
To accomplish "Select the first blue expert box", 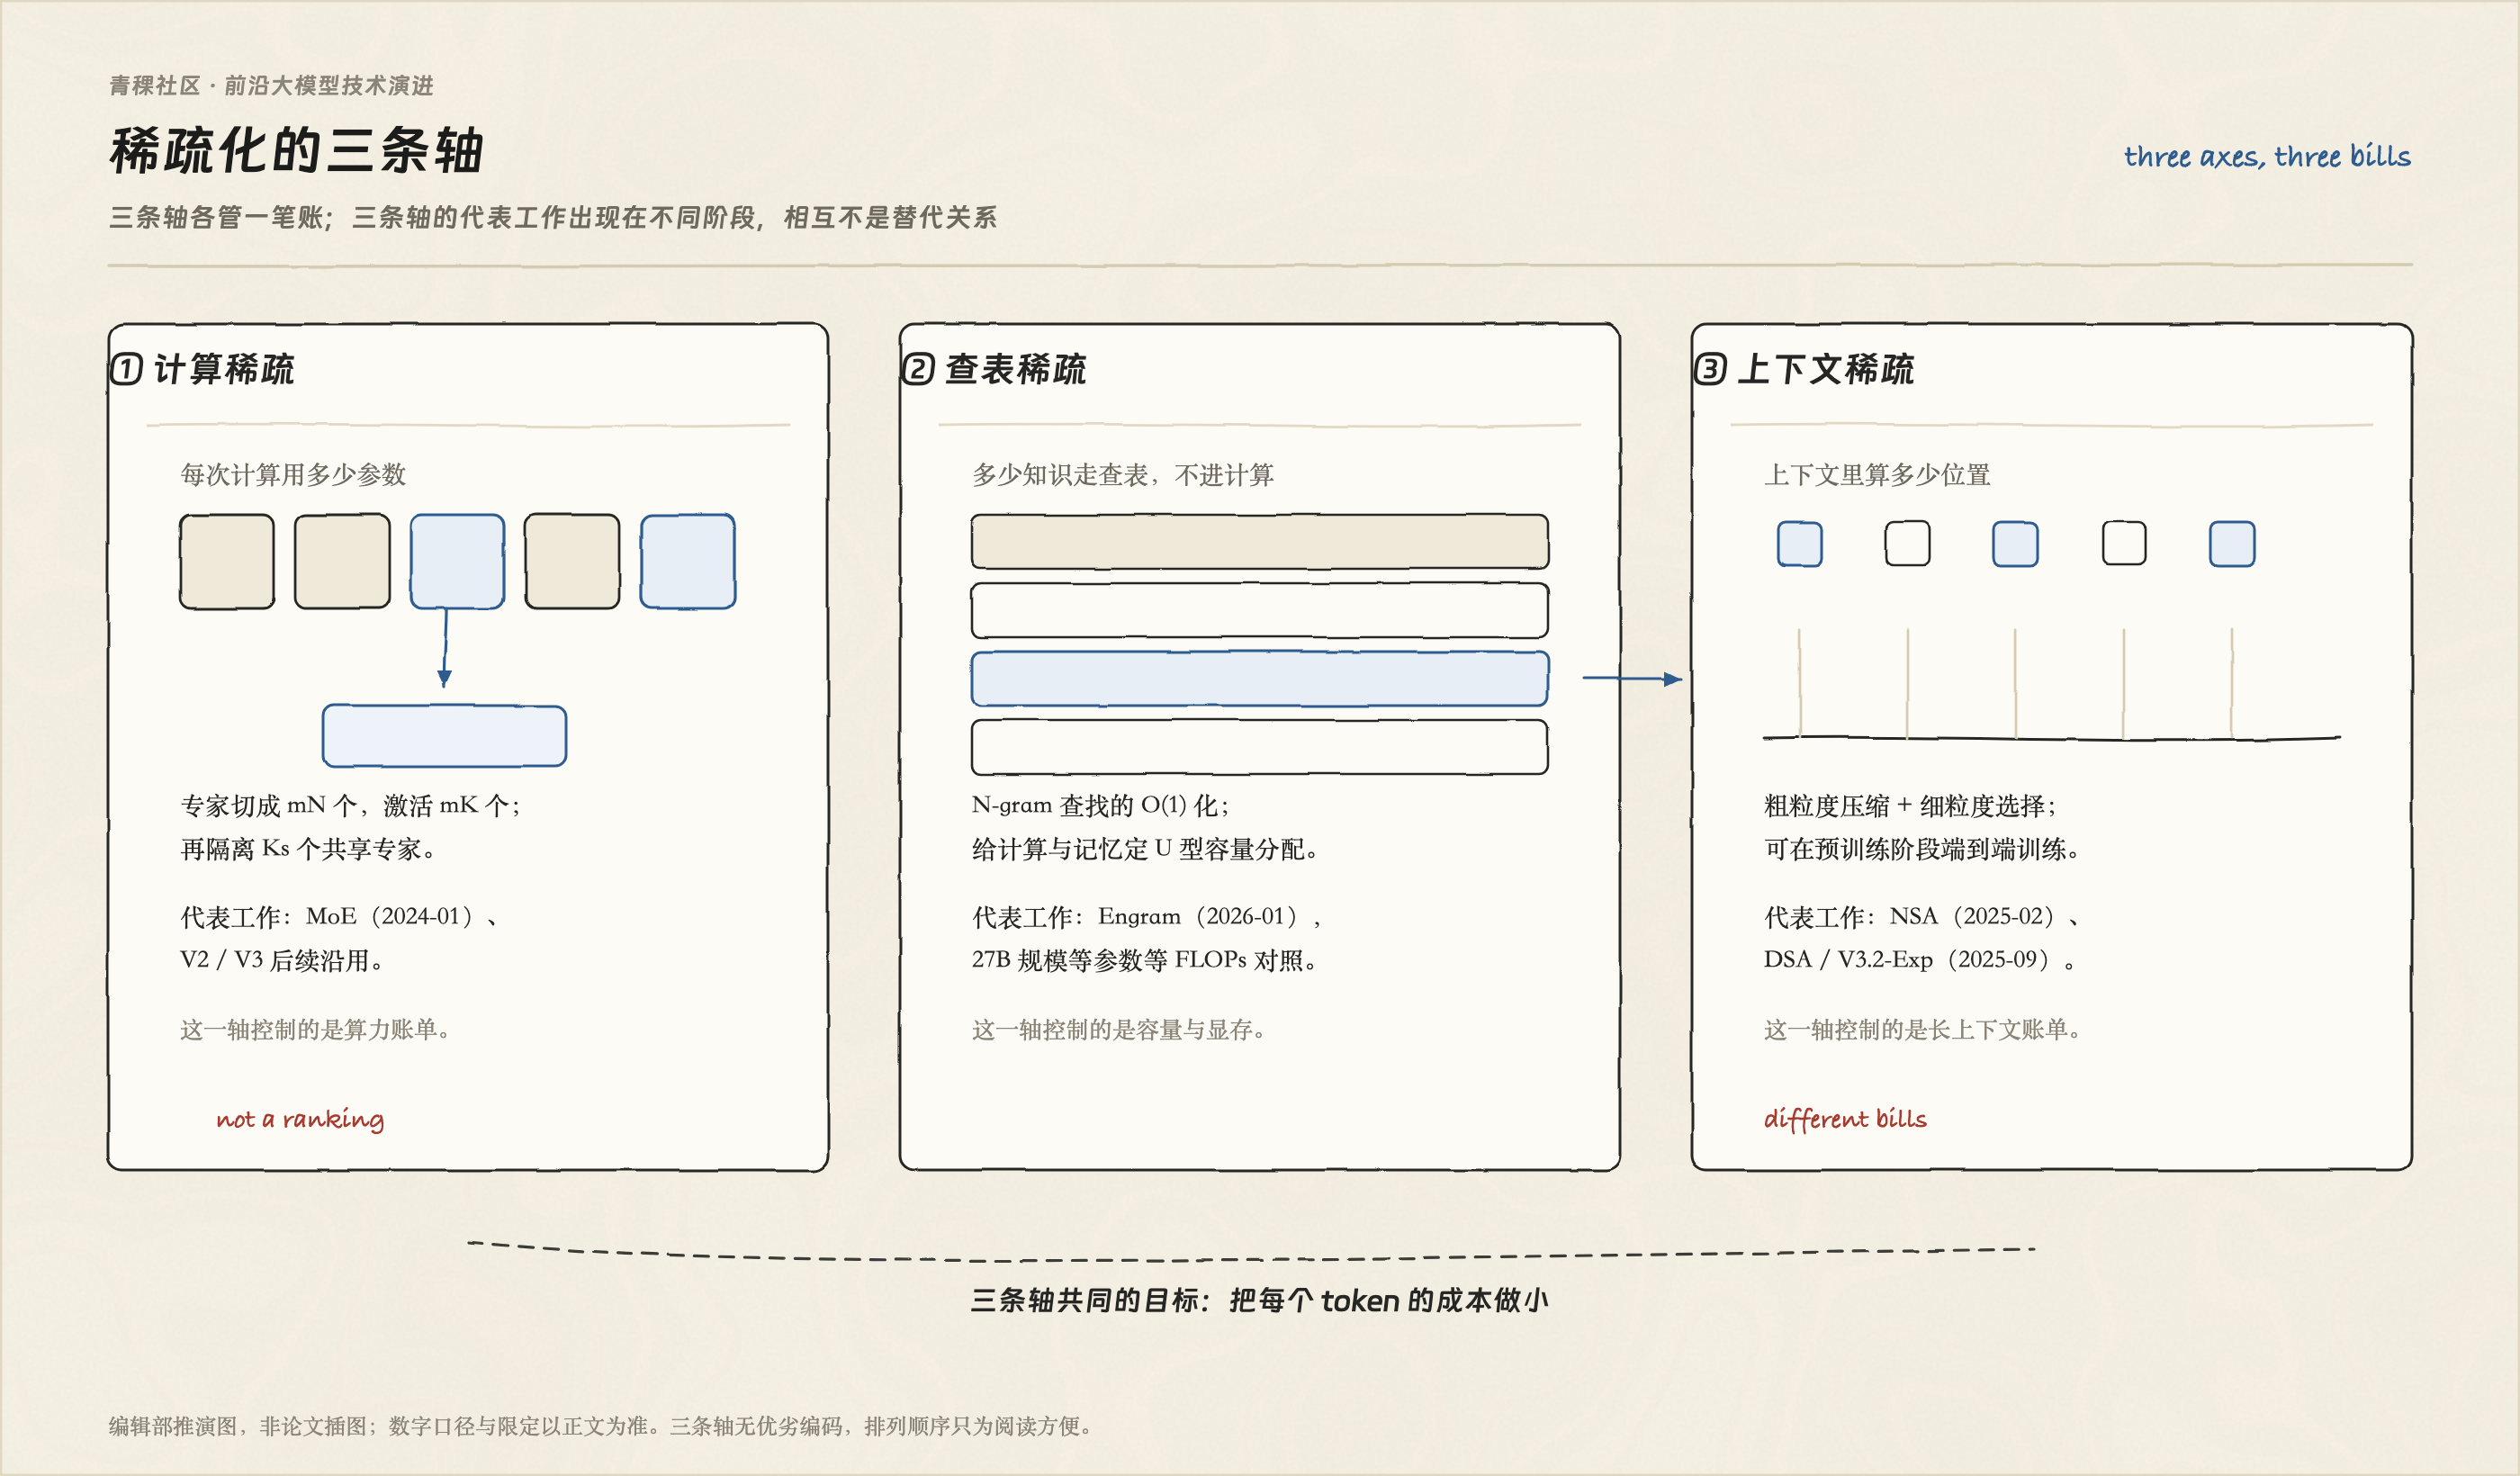I will tap(457, 561).
